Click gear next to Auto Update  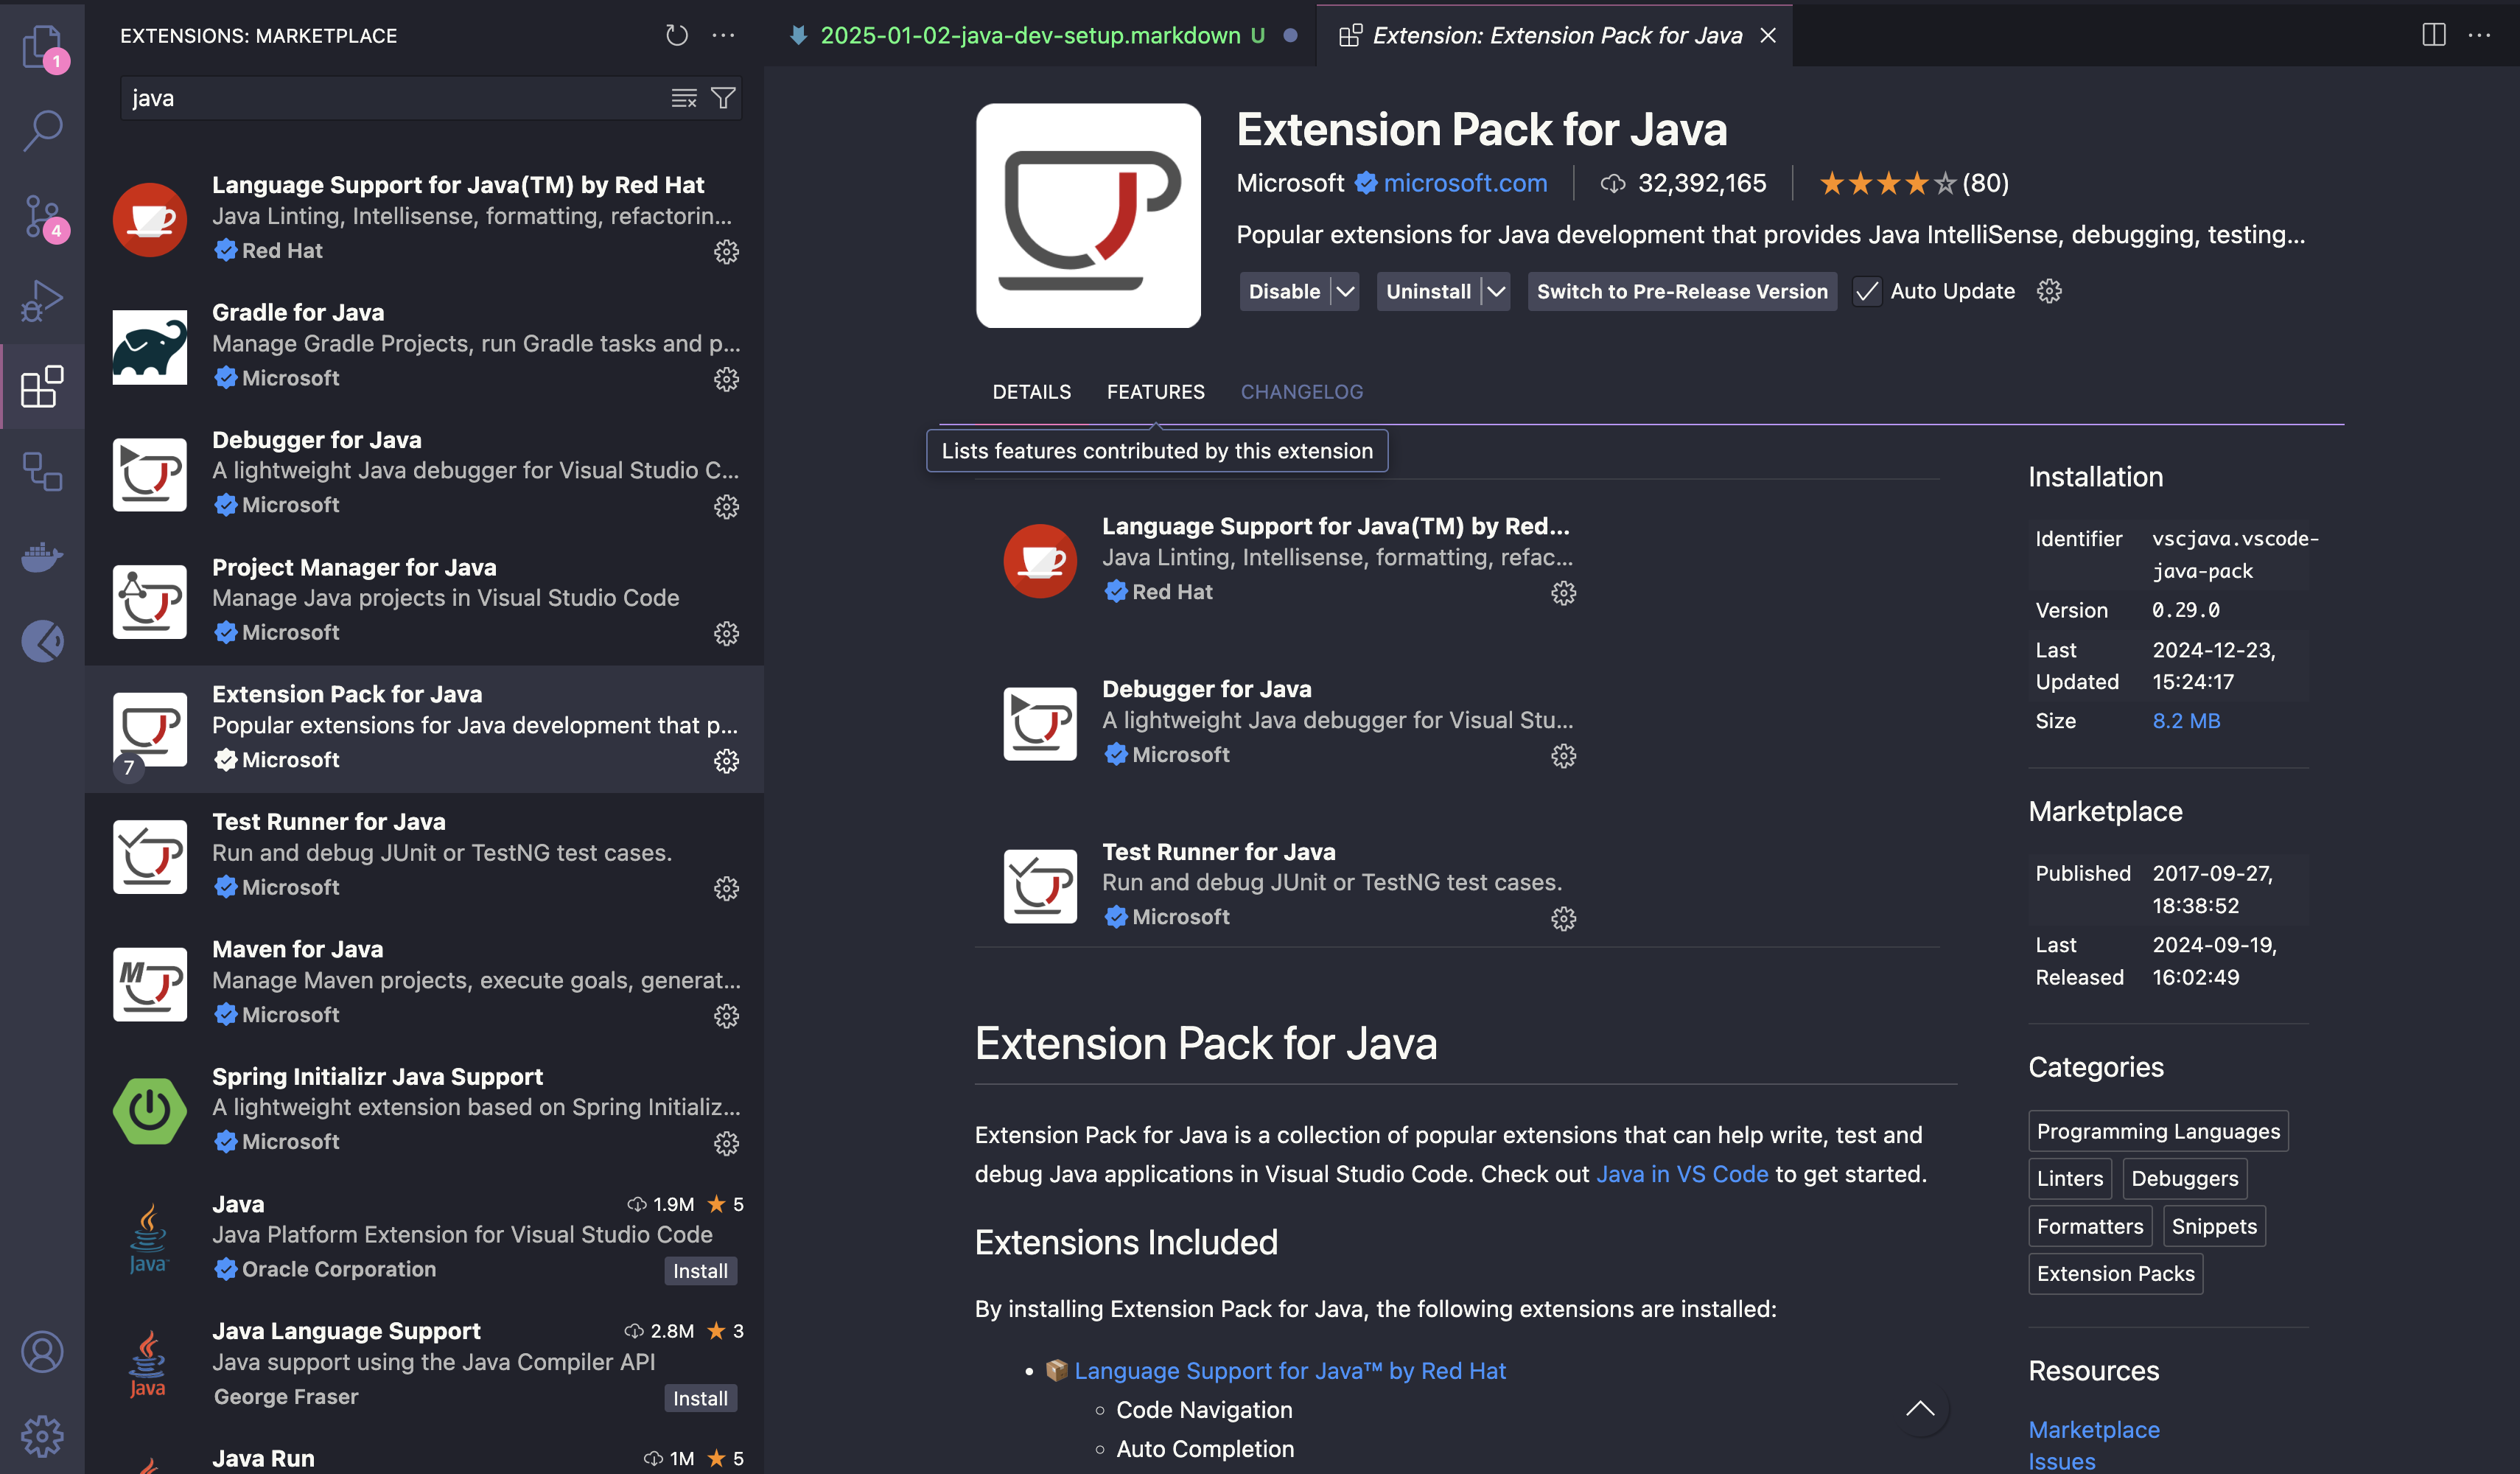[2049, 291]
